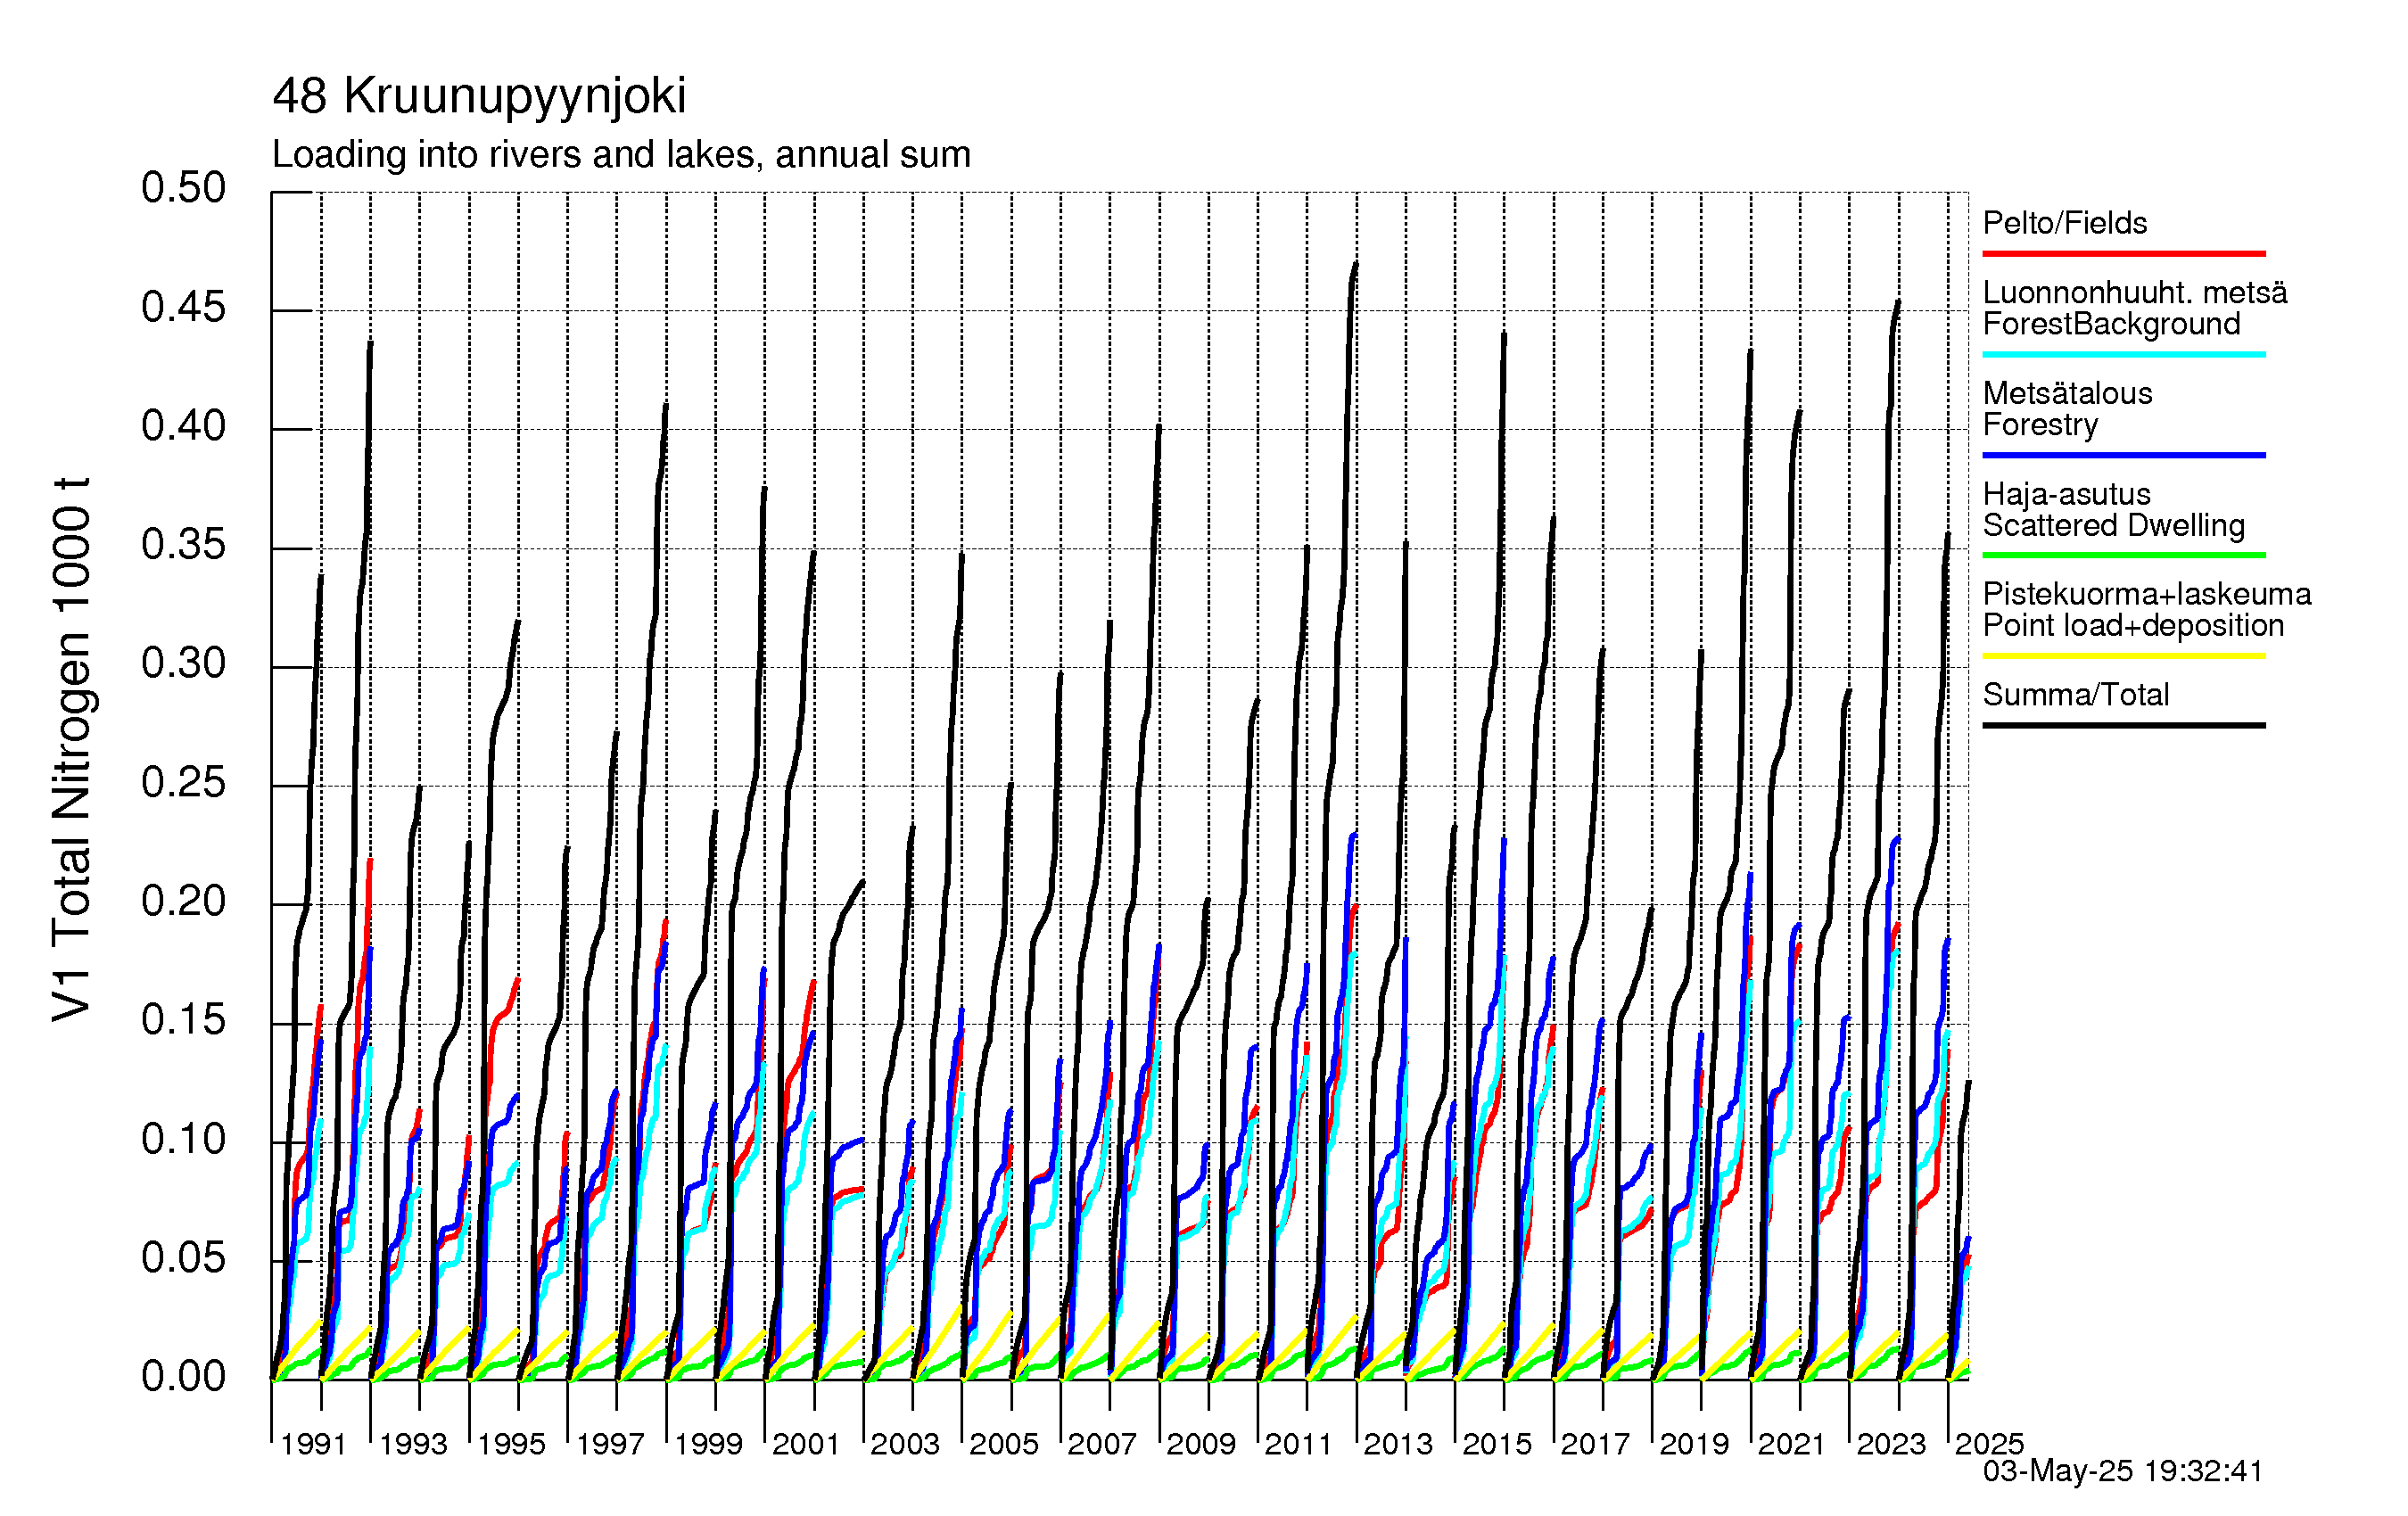The height and width of the screenshot is (1516, 2408).
Task: Click the x-axis year label 2023
Action: 1891,1444
